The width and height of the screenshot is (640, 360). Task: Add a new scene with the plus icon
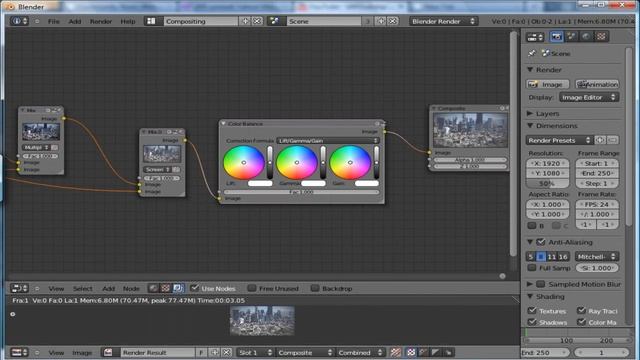(x=381, y=21)
